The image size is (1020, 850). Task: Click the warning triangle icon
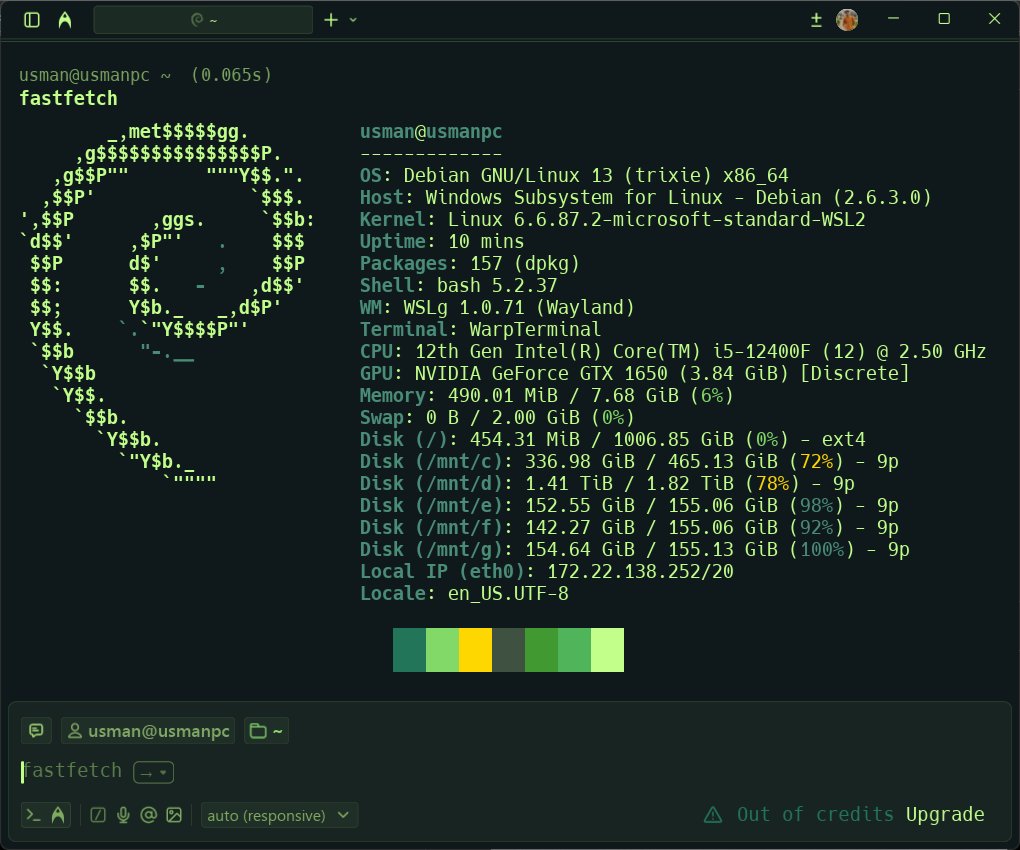[x=713, y=814]
